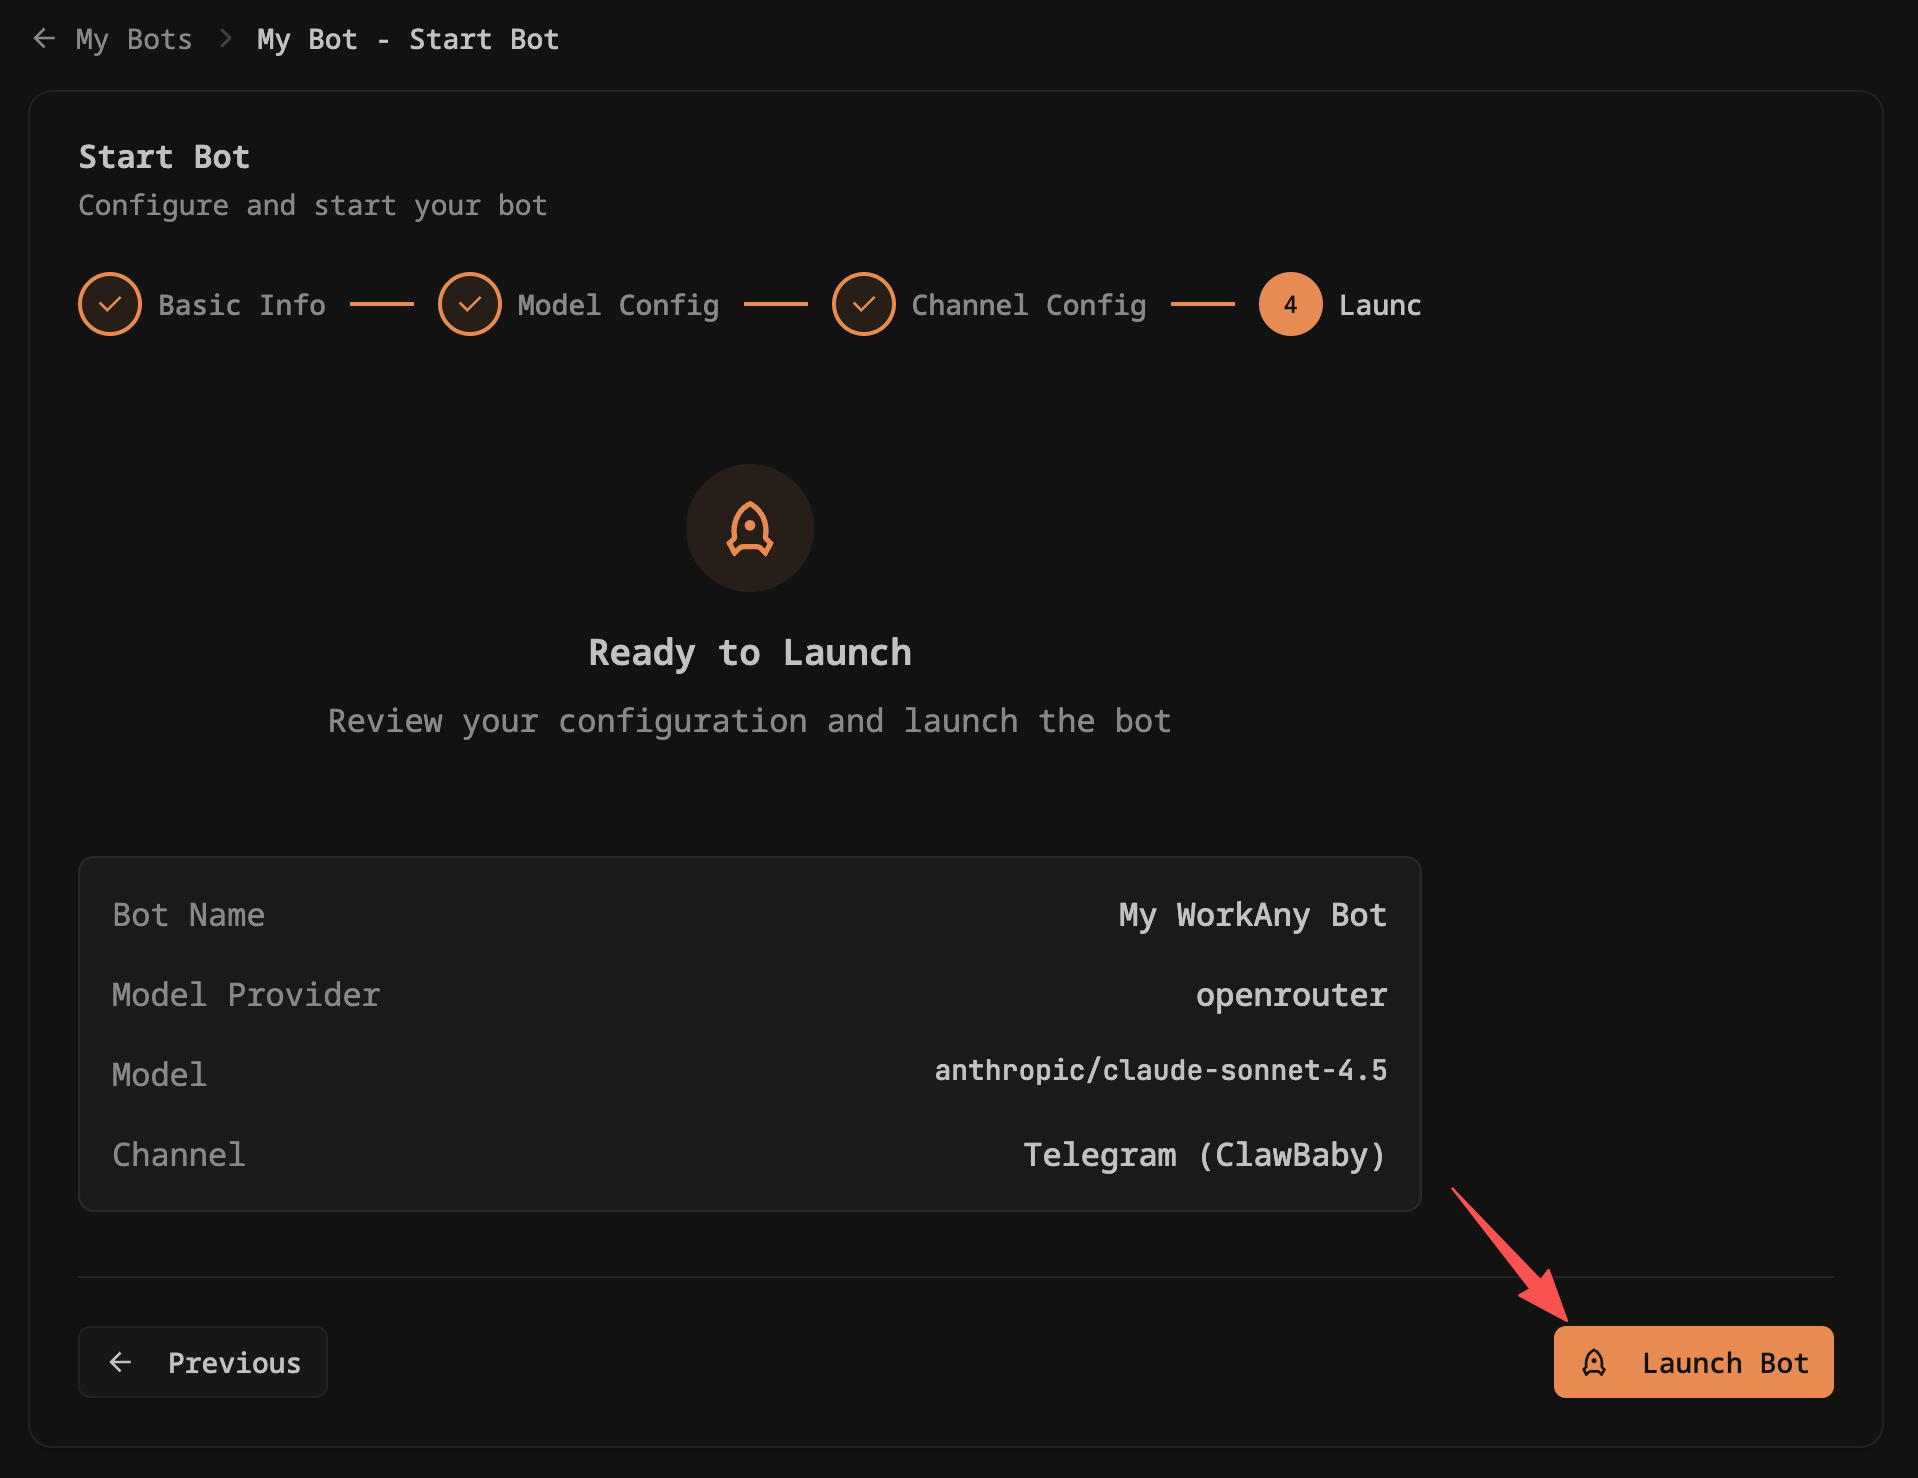
Task: Click the breadcrumb chevron separator
Action: click(225, 39)
